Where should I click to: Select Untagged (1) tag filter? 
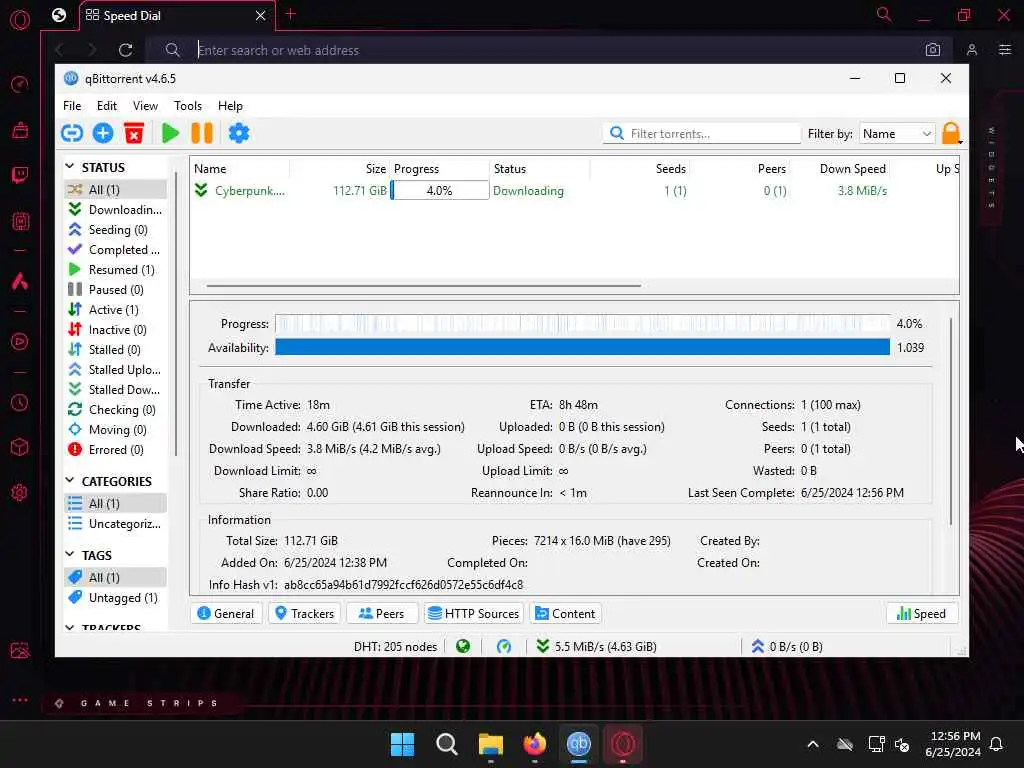click(116, 598)
